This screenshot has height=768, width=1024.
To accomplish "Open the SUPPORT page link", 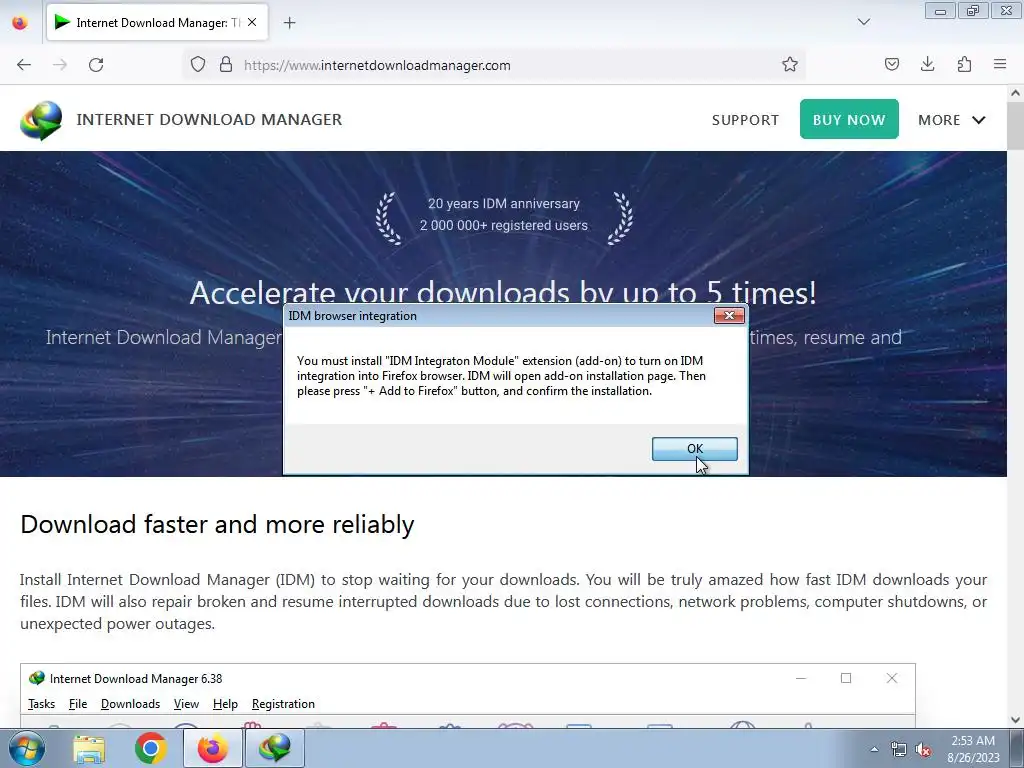I will point(745,120).
